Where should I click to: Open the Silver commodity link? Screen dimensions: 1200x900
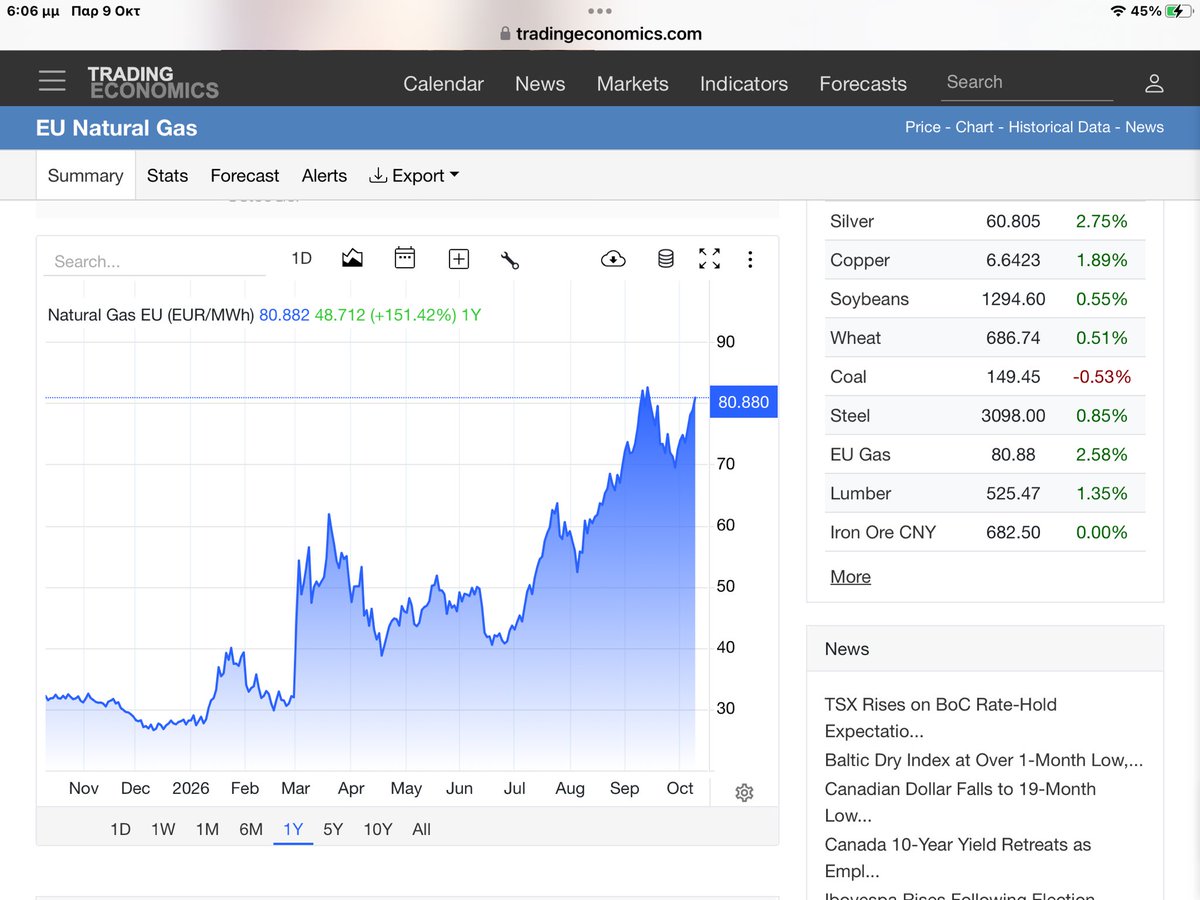[852, 221]
